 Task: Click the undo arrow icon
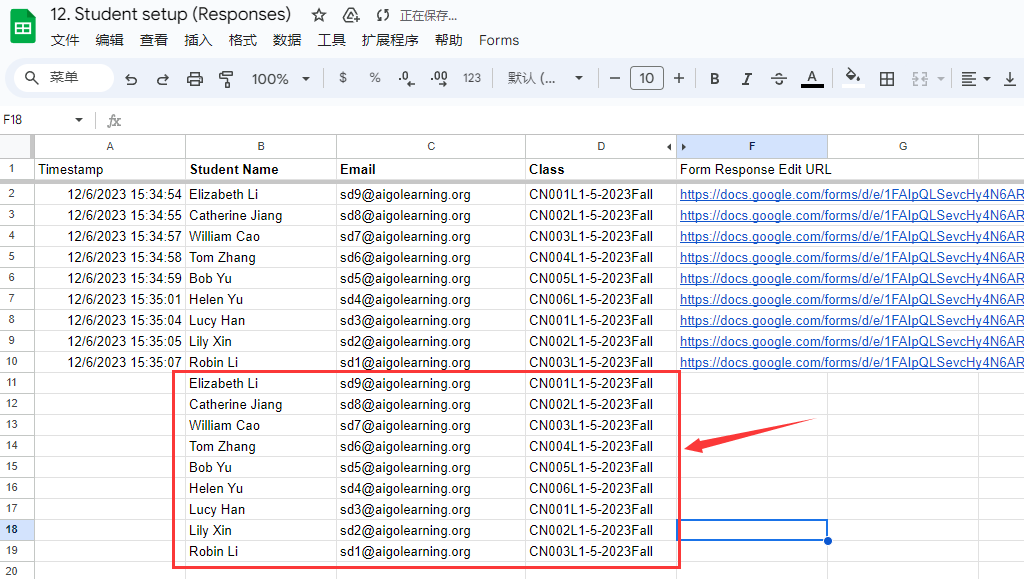click(x=131, y=79)
